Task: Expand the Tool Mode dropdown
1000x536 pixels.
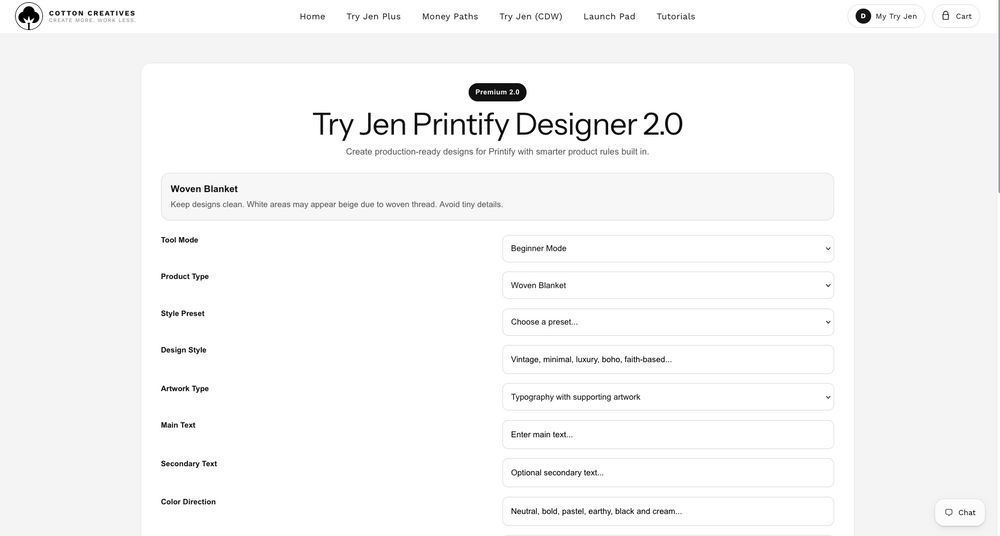Action: pyautogui.click(x=668, y=249)
